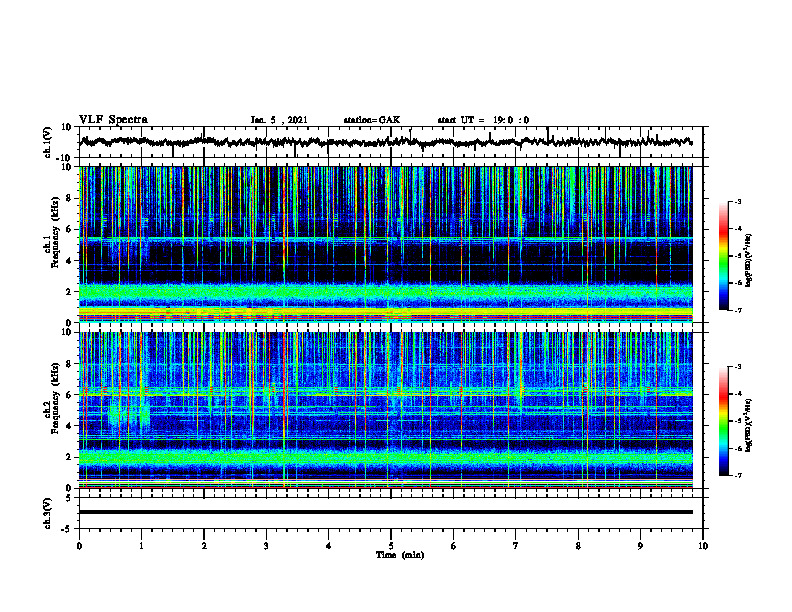
Task: Click the ch.2 "Frequency (kHz)" axis label
Action: click(x=55, y=398)
